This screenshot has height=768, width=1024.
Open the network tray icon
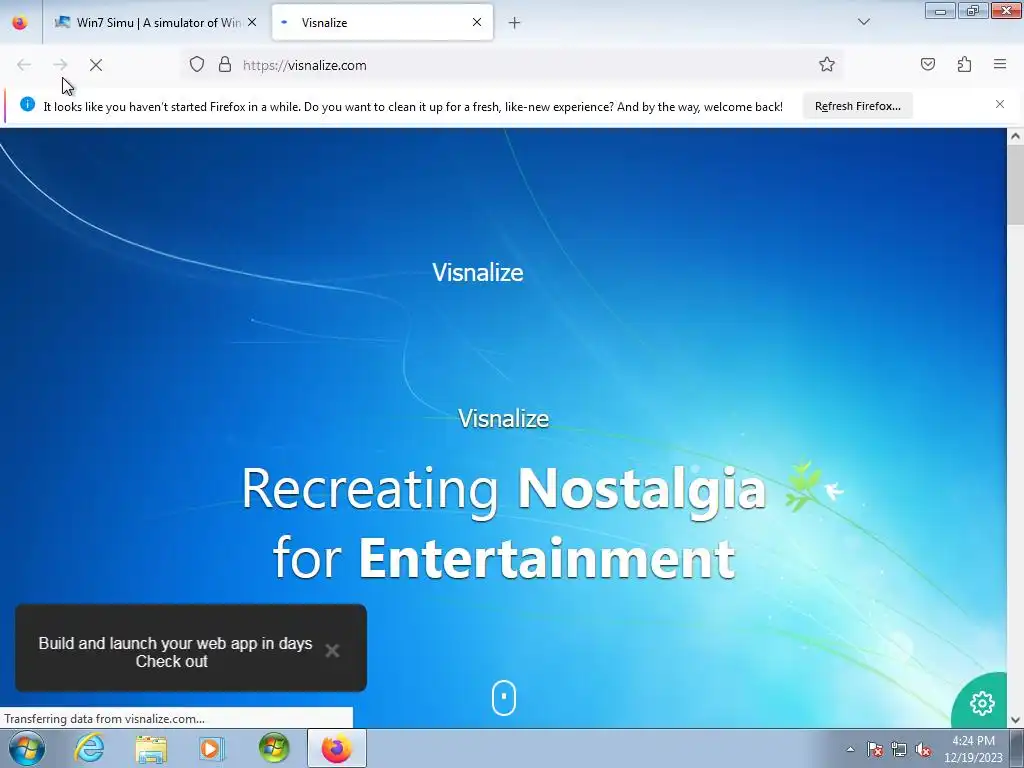point(899,750)
